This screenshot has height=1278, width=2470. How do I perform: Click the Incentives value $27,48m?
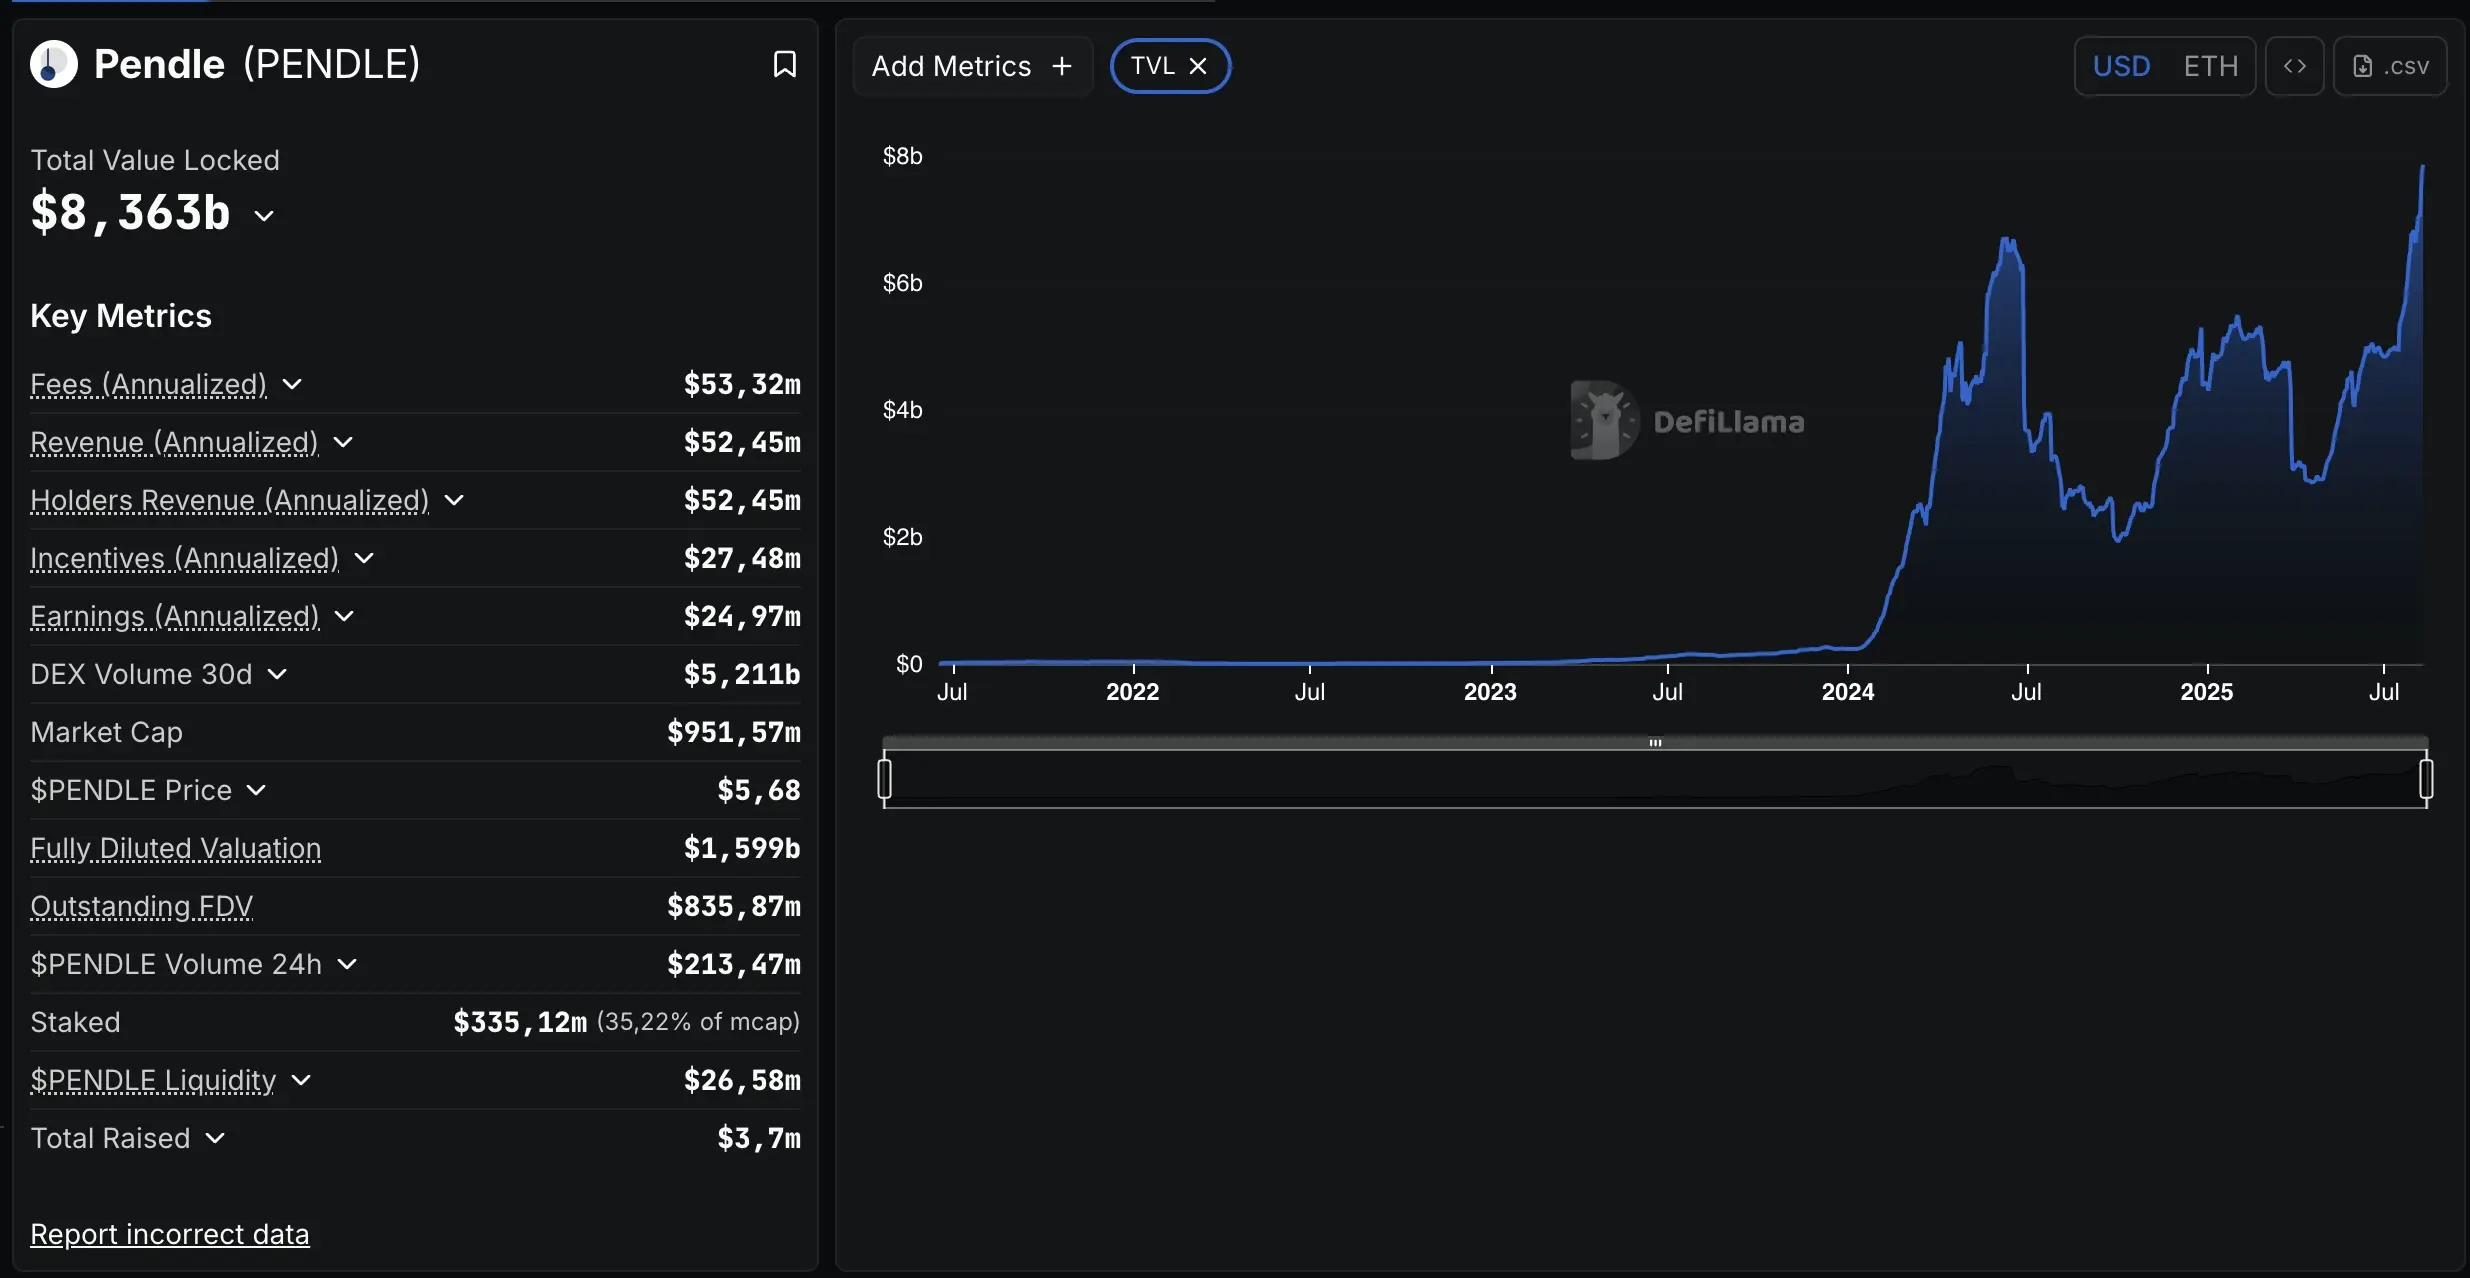point(742,558)
